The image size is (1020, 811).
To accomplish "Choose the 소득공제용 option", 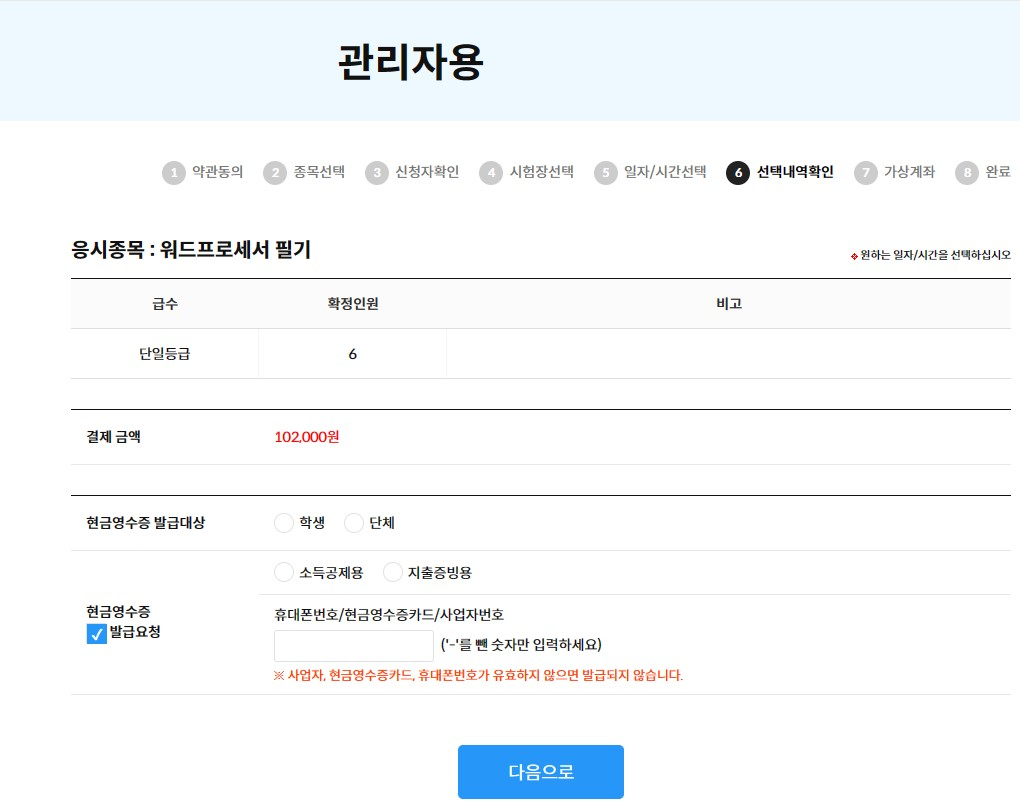I will [x=284, y=572].
